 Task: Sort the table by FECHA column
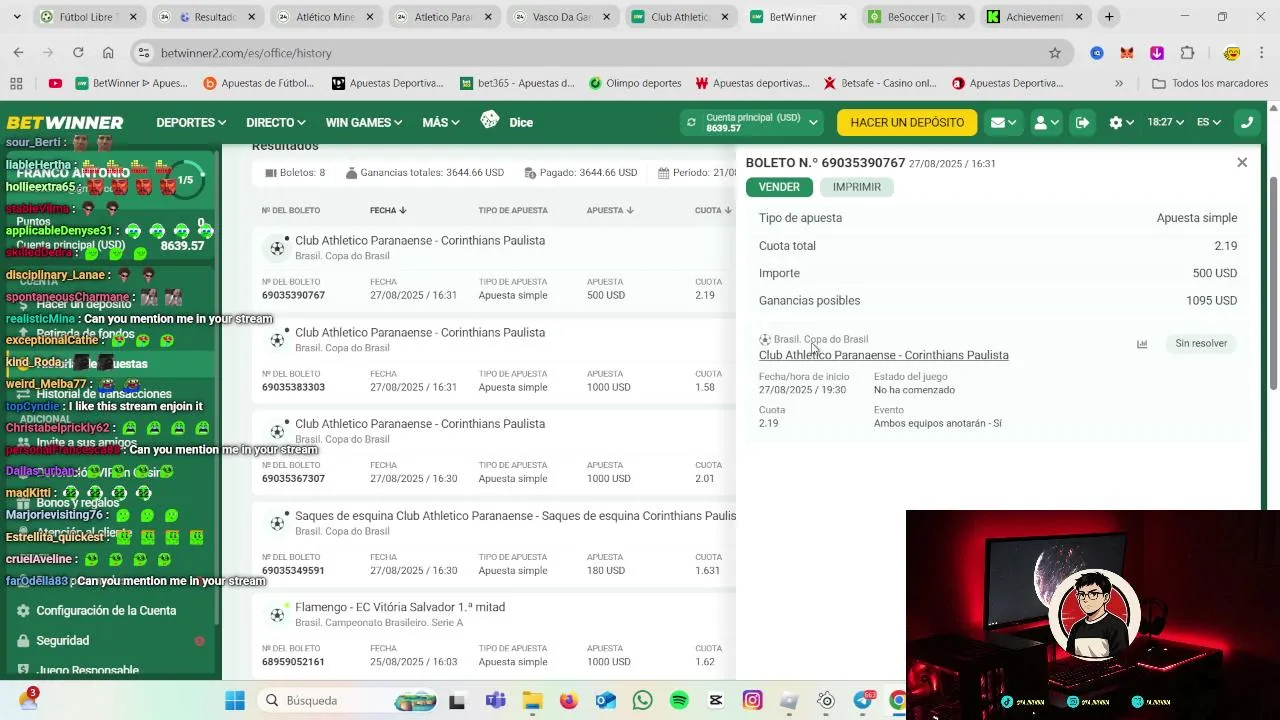388,210
